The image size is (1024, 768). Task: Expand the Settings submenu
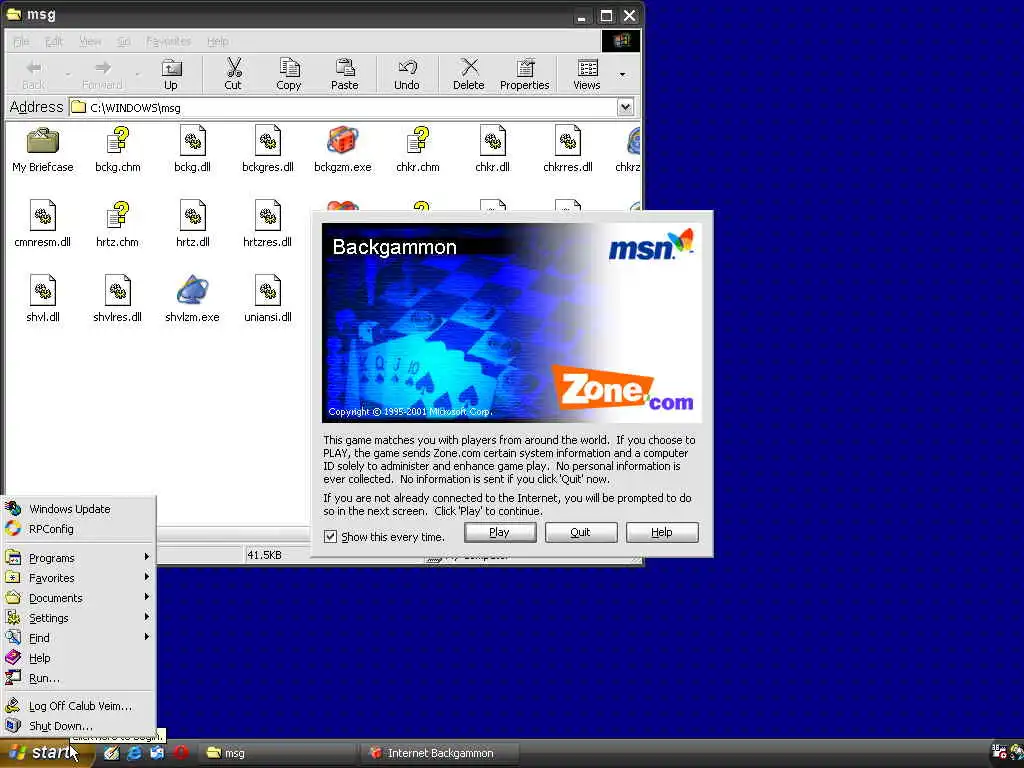pyautogui.click(x=78, y=618)
